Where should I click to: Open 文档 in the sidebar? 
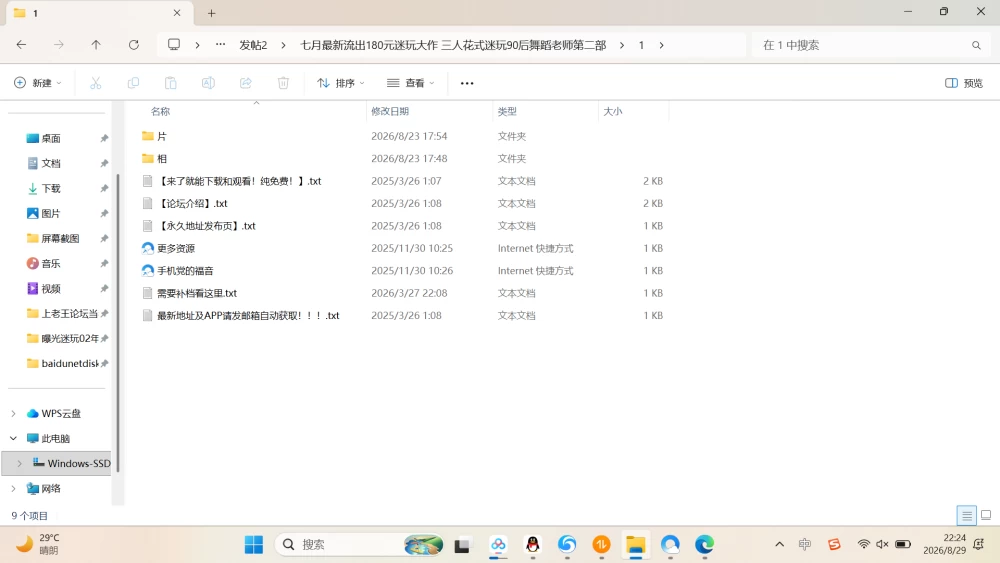[x=51, y=163]
